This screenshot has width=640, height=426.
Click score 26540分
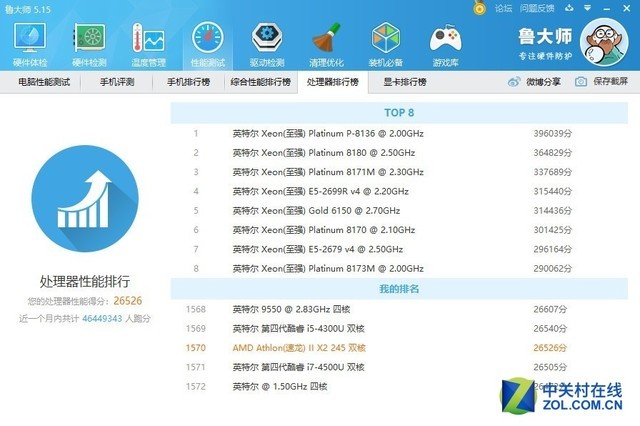click(x=550, y=328)
